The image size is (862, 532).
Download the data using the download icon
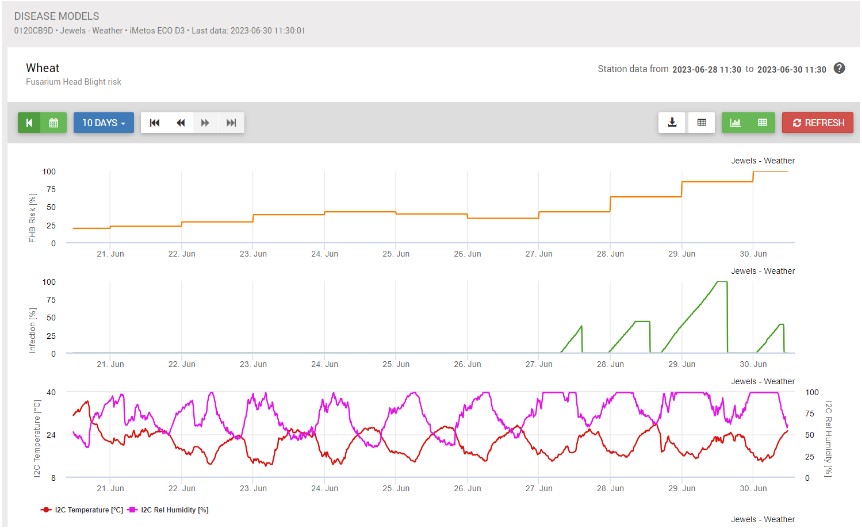tap(672, 123)
